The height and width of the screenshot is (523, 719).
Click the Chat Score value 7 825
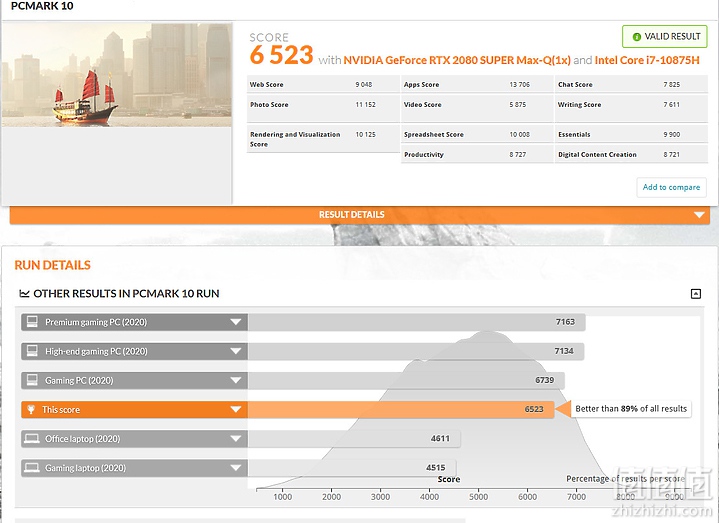click(x=672, y=84)
